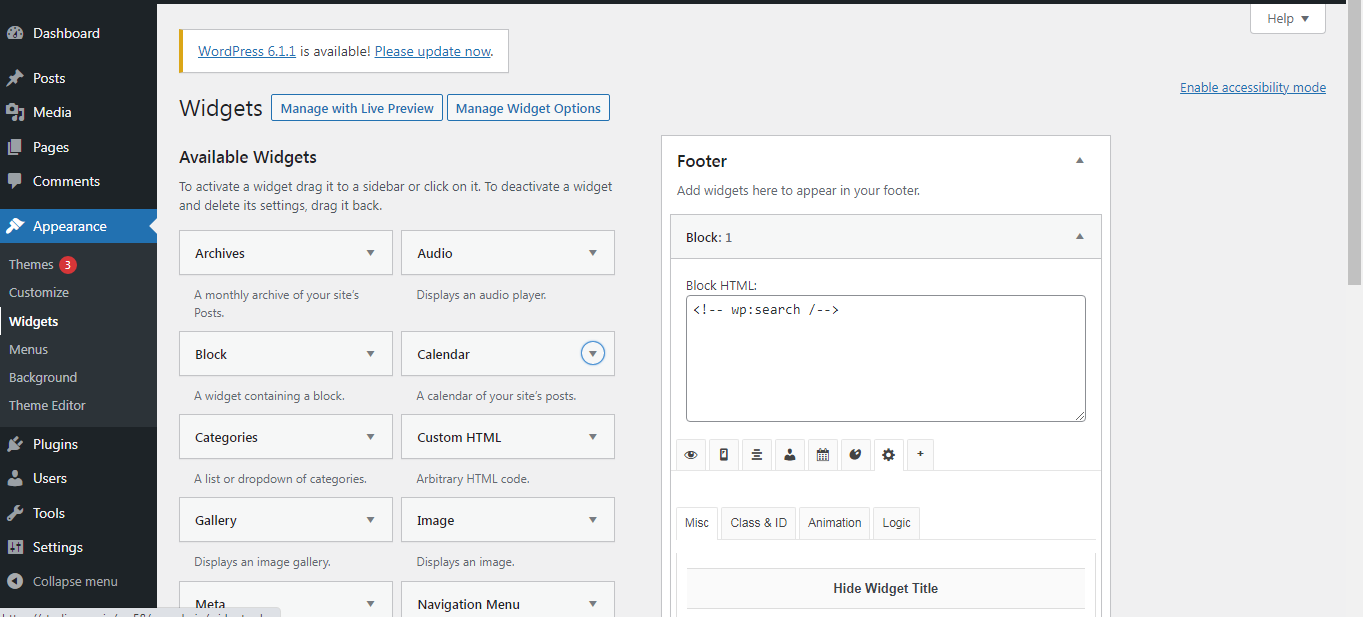Image resolution: width=1363 pixels, height=617 pixels.
Task: Click inside the Block HTML textarea
Action: (886, 358)
